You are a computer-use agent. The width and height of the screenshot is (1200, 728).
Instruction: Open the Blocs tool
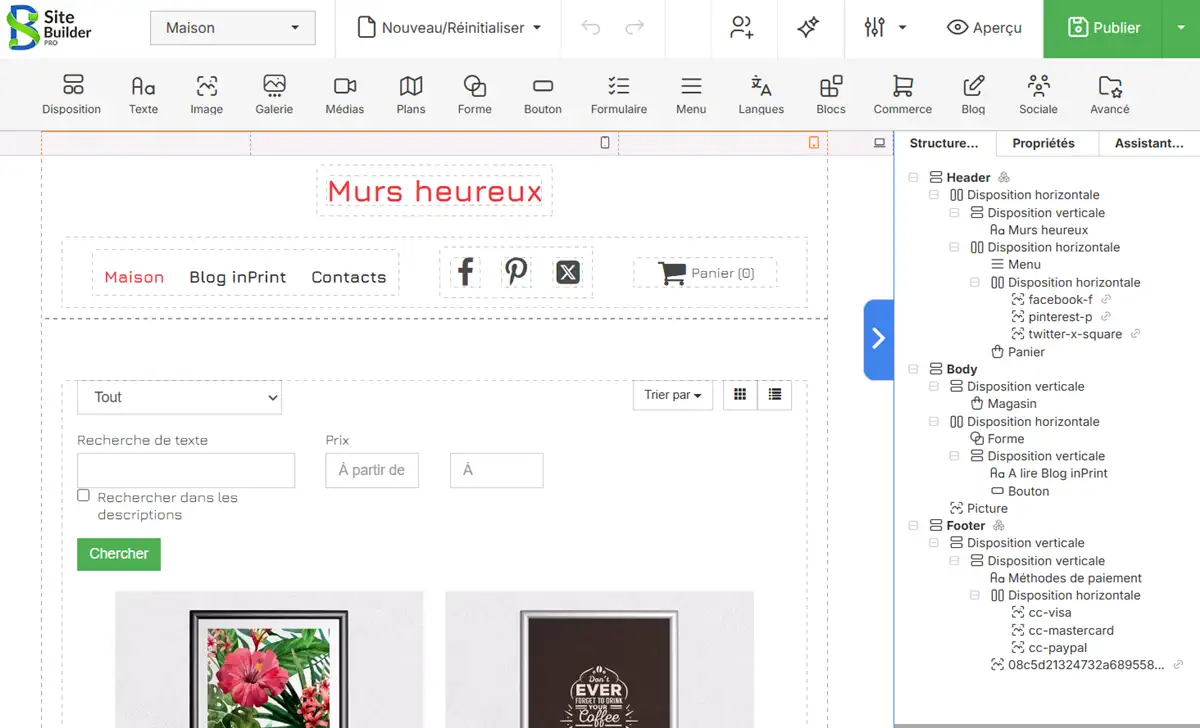tap(831, 95)
